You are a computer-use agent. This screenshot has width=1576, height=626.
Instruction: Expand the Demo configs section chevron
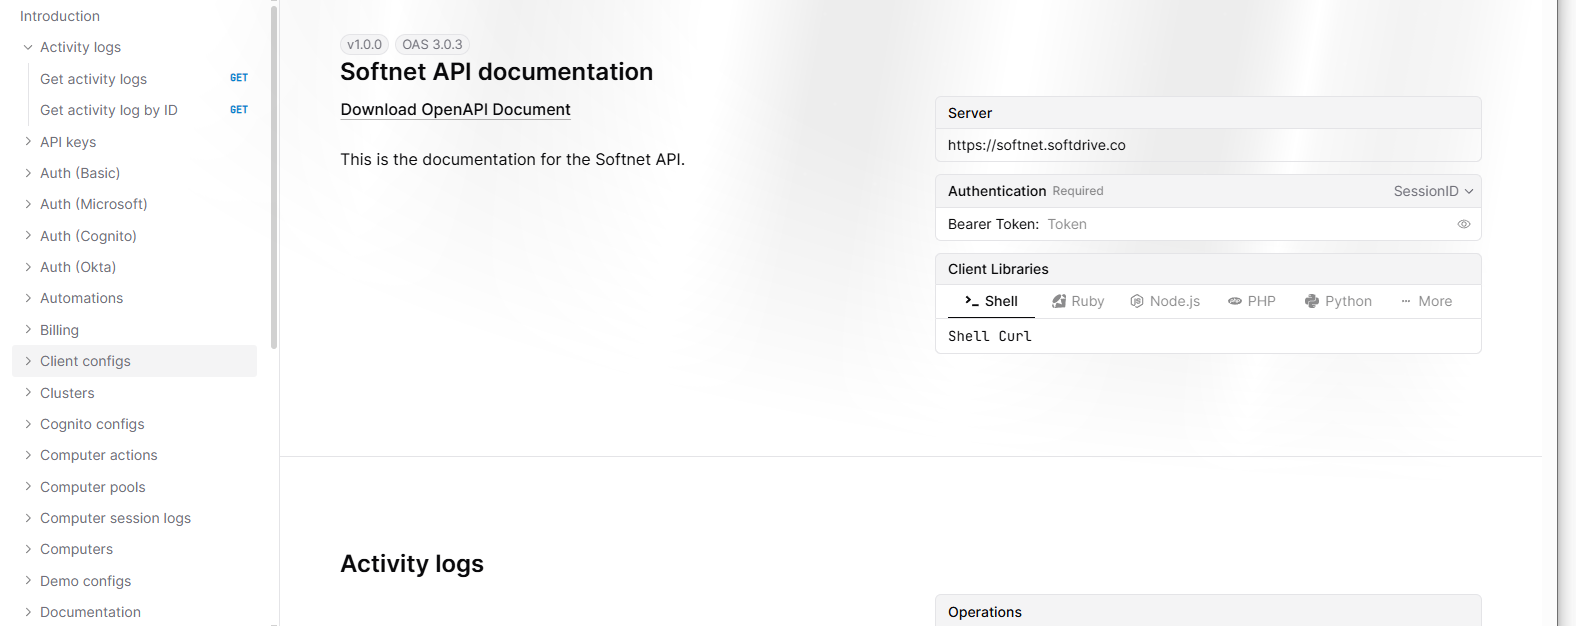coord(28,581)
